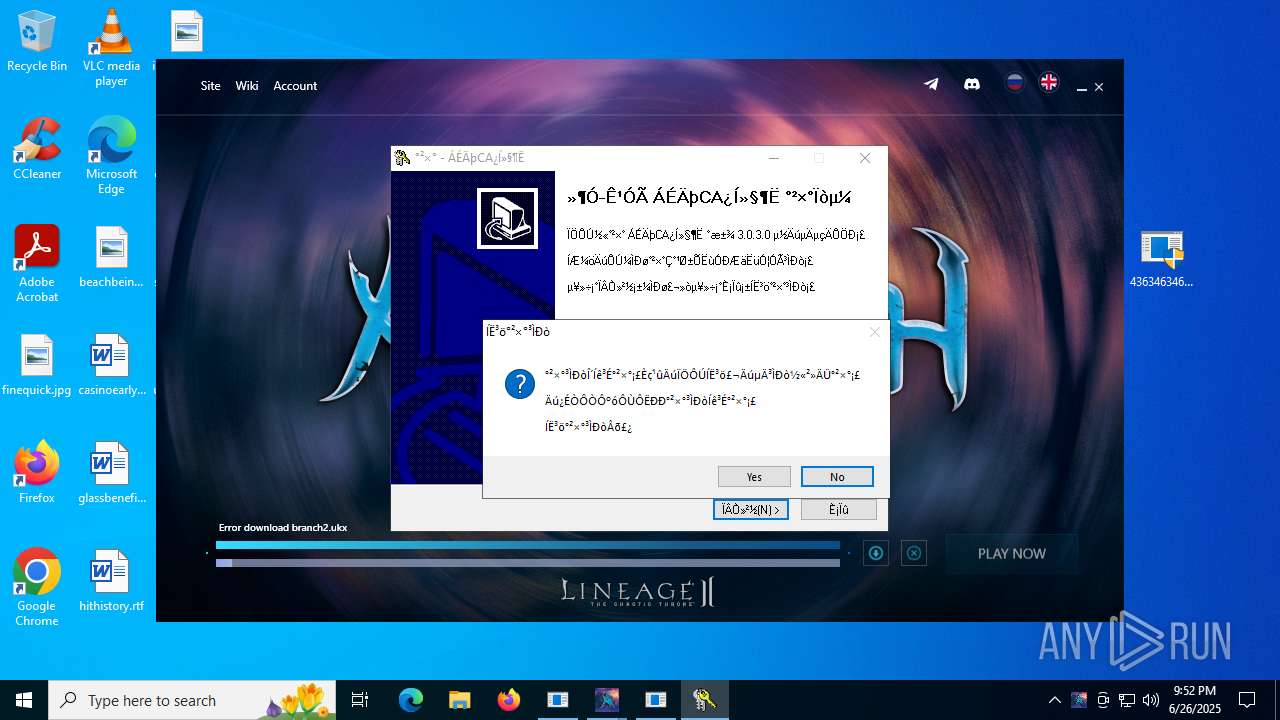Switch to installer taskbar item
Image resolution: width=1280 pixels, height=720 pixels.
(x=705, y=700)
